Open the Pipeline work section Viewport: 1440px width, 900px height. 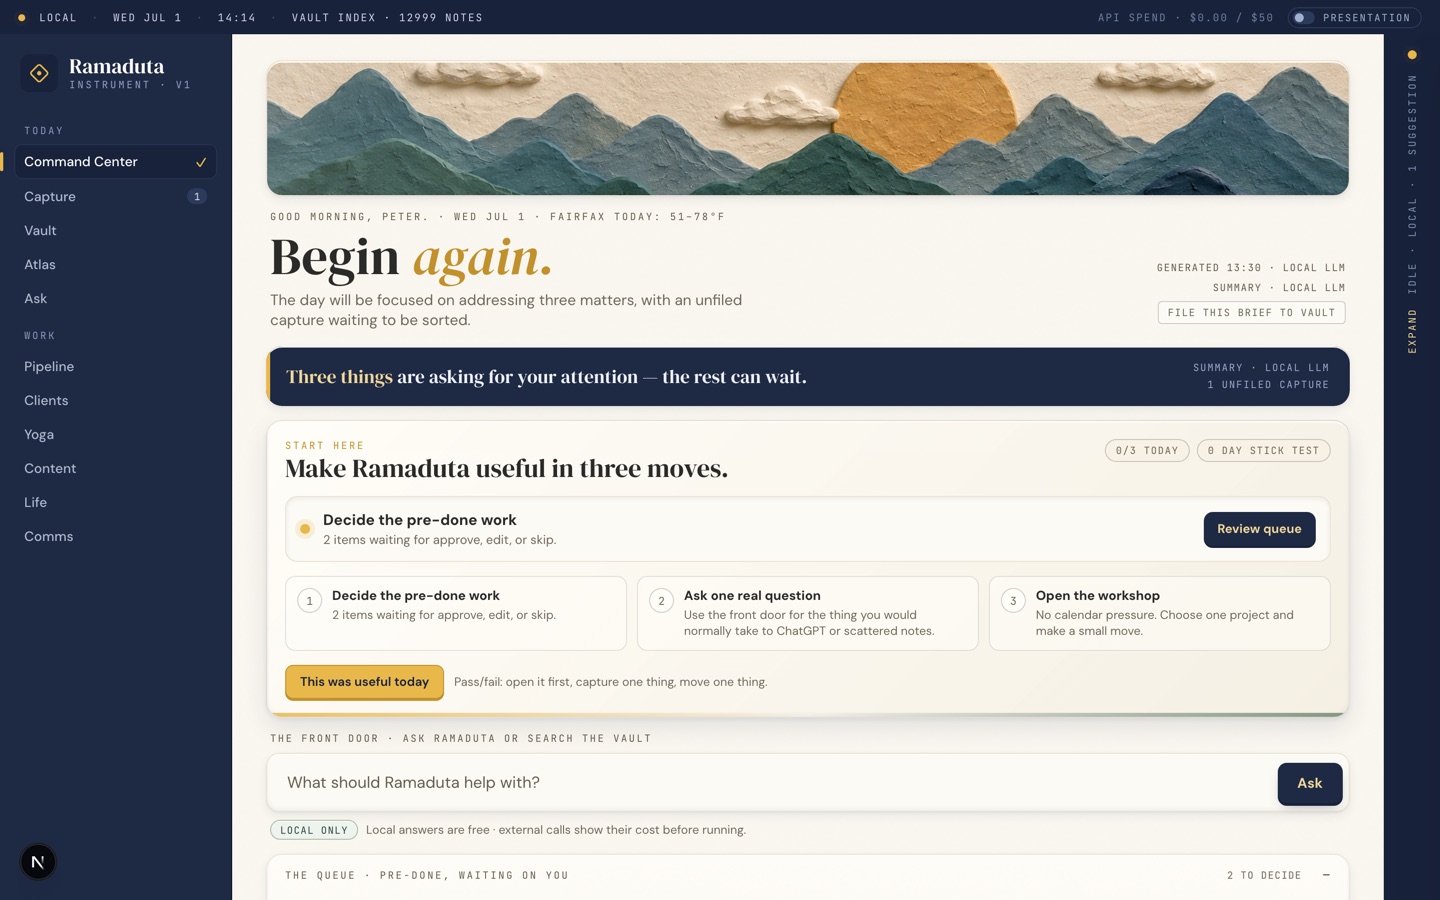[x=115, y=367]
